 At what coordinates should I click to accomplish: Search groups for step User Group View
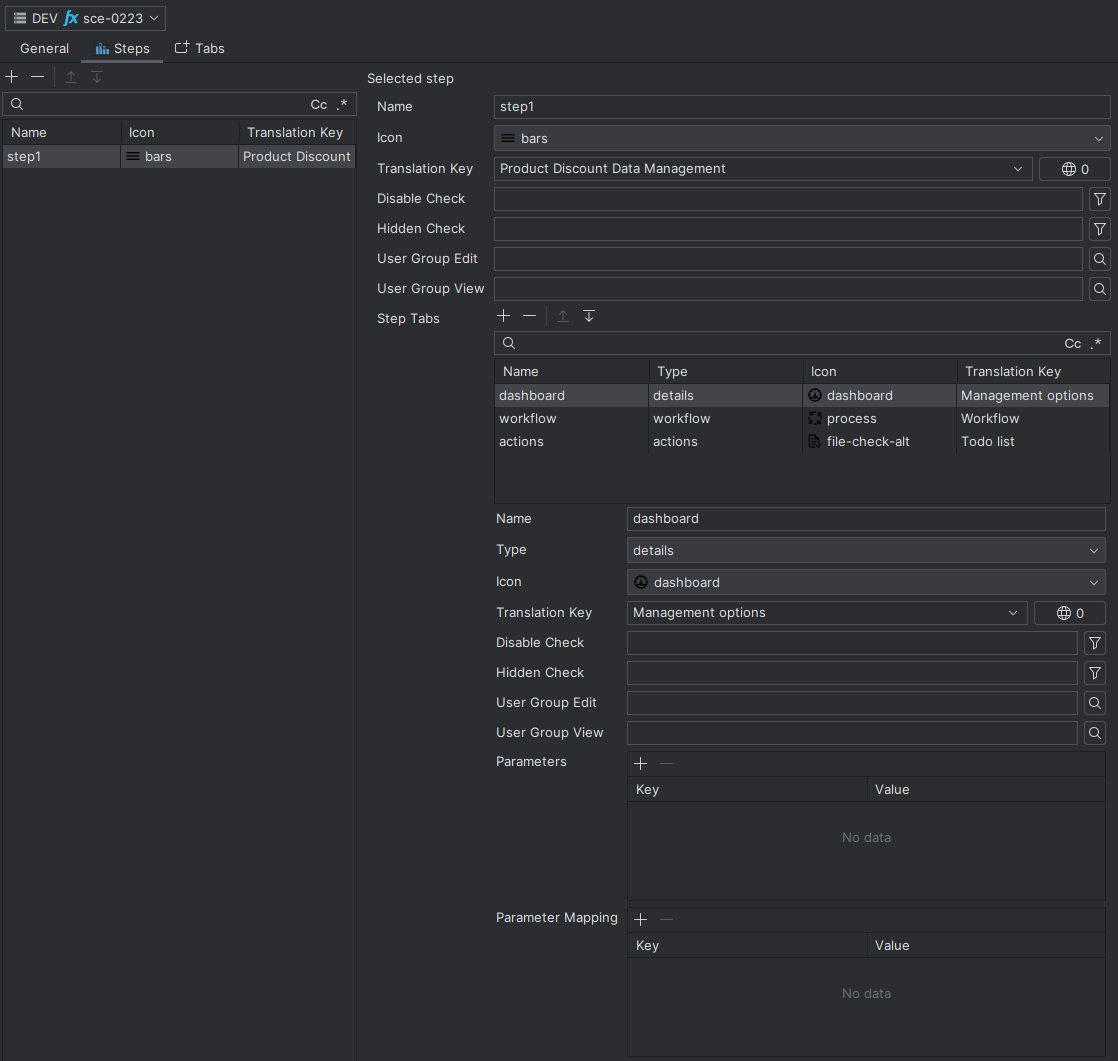point(1099,289)
